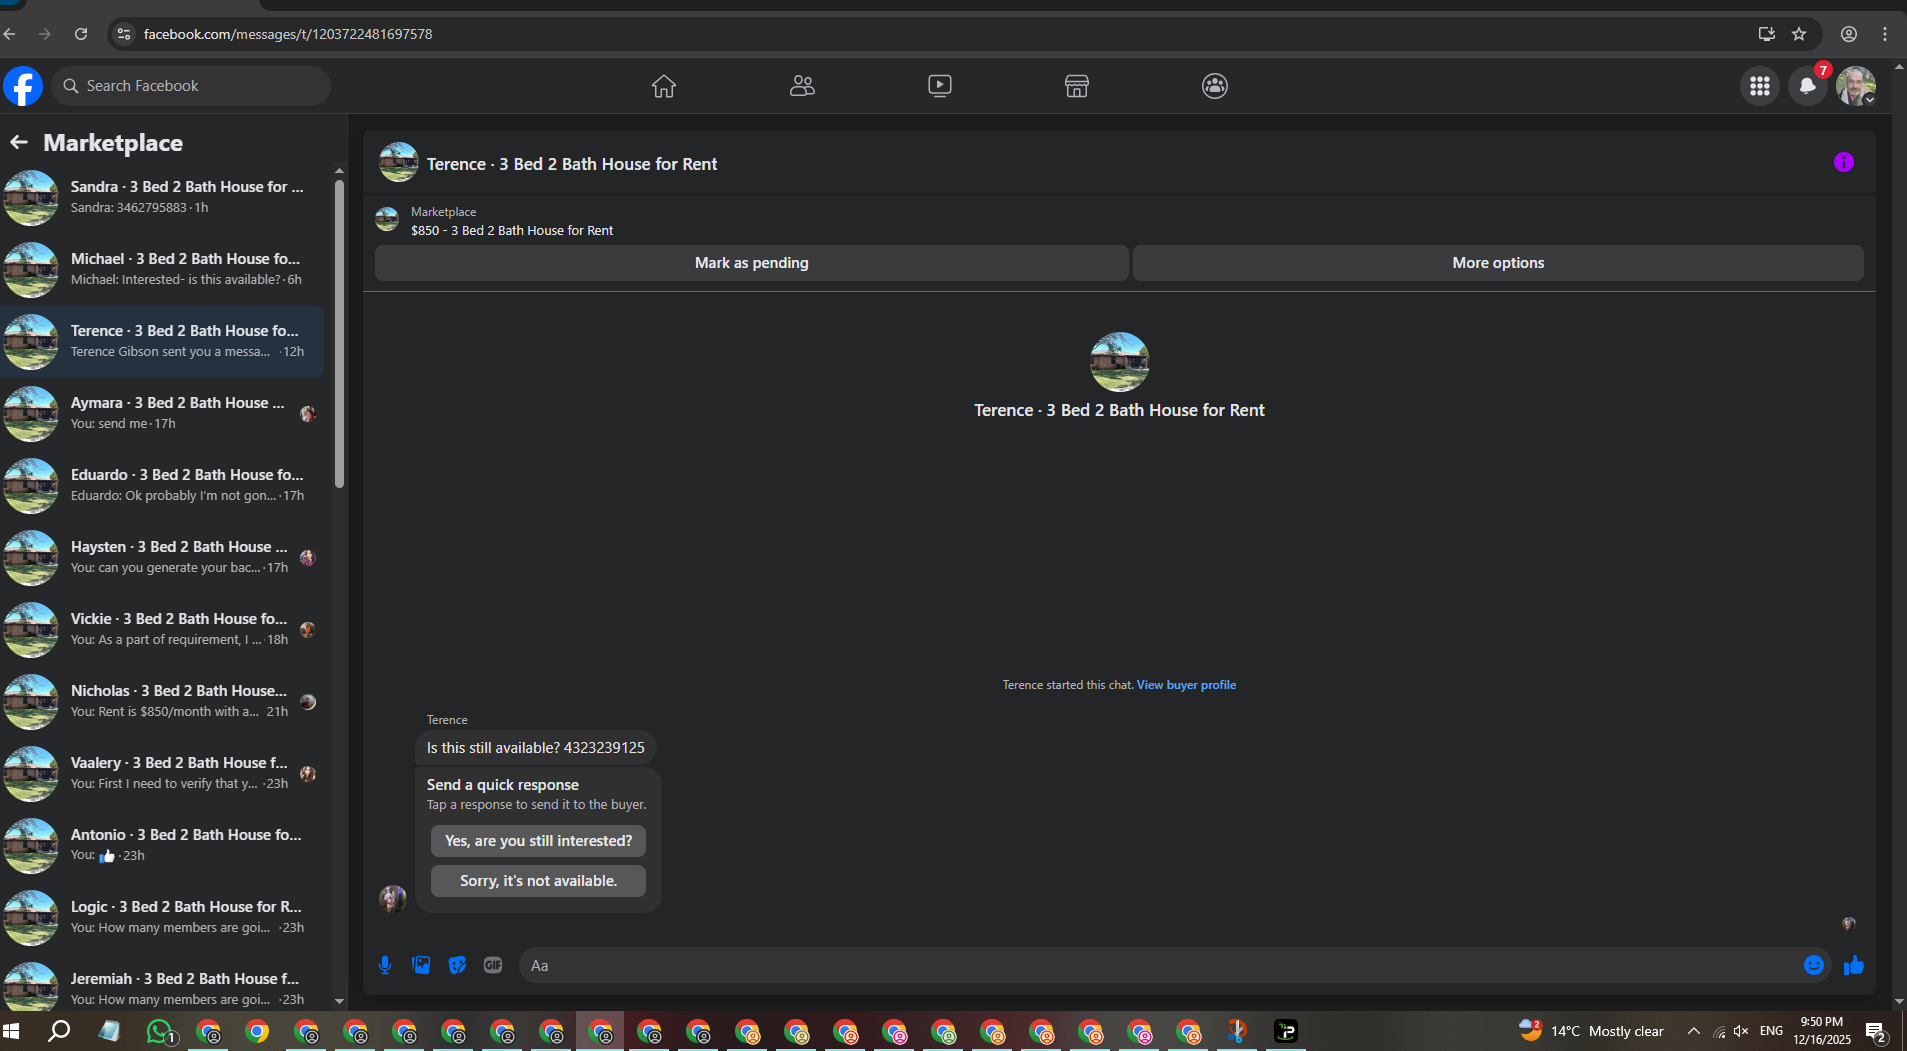Viewport: 1907px width, 1051px height.
Task: Bookmark this page with the star icon
Action: [x=1799, y=34]
